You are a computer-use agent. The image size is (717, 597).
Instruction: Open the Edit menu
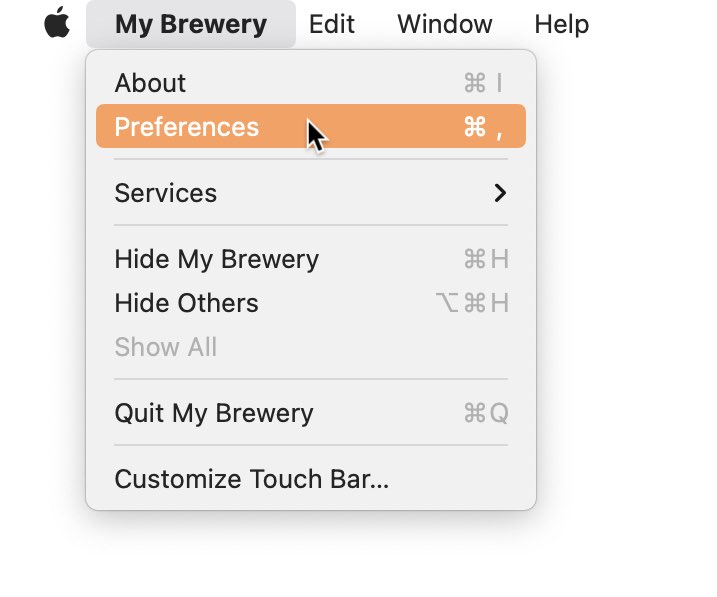pyautogui.click(x=332, y=24)
